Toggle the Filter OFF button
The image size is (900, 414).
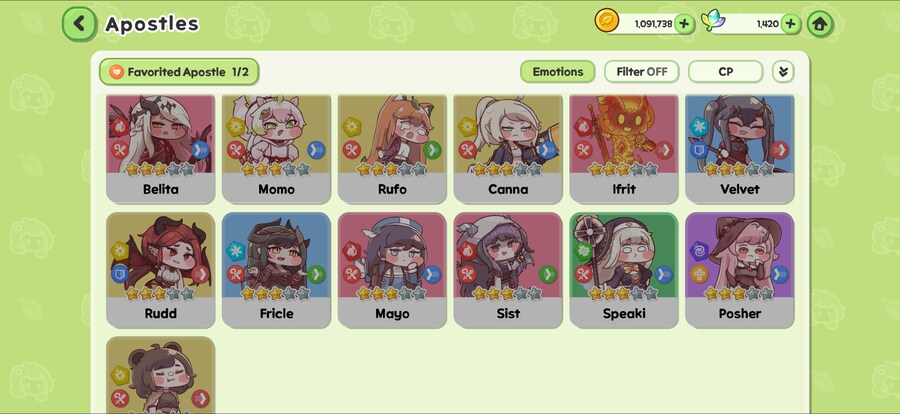click(642, 72)
